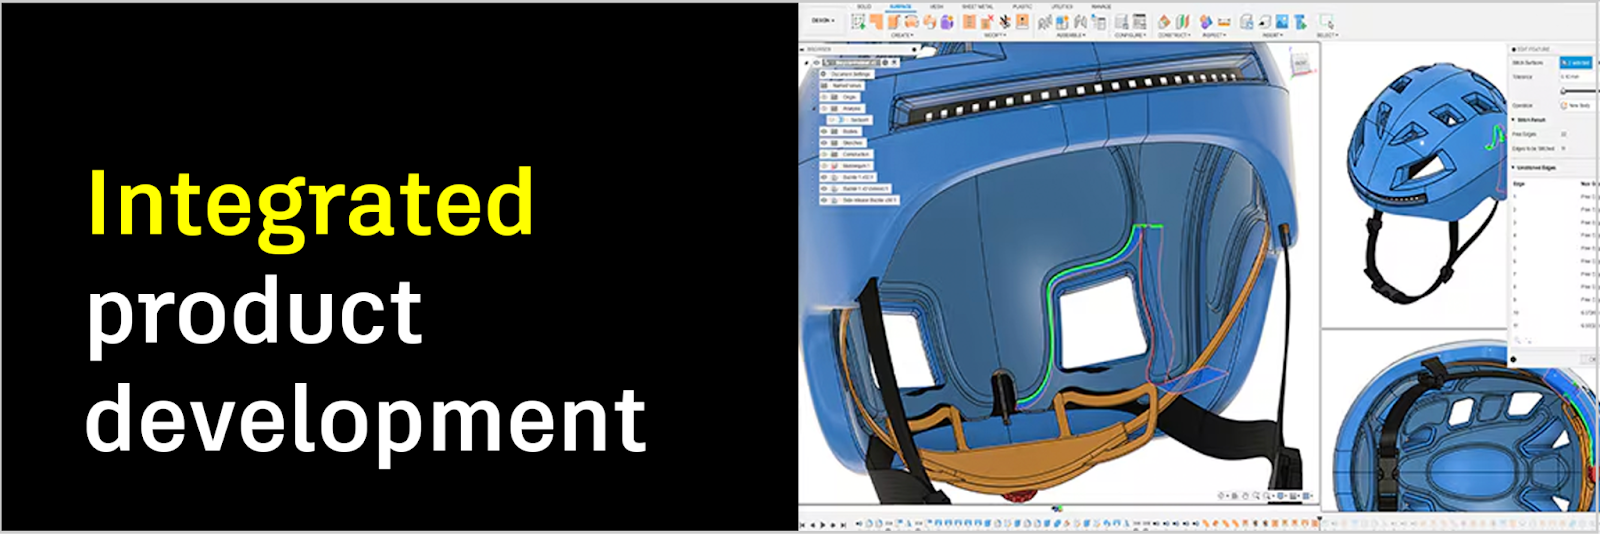Toggle visibility of Analysis folder

(824, 109)
